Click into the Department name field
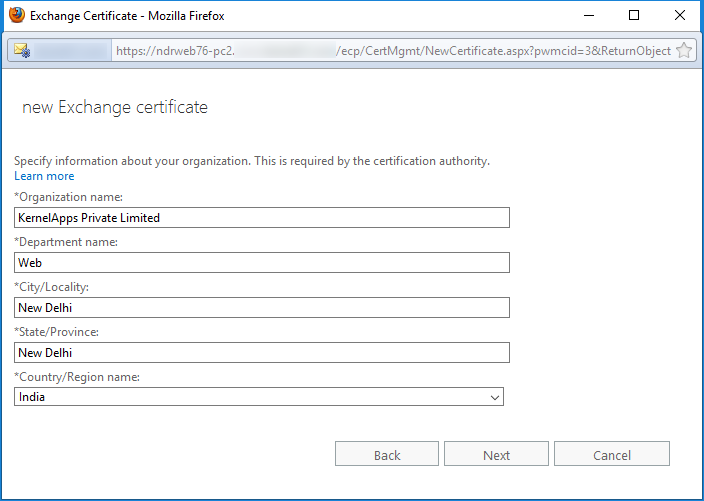The width and height of the screenshot is (704, 501). point(262,263)
